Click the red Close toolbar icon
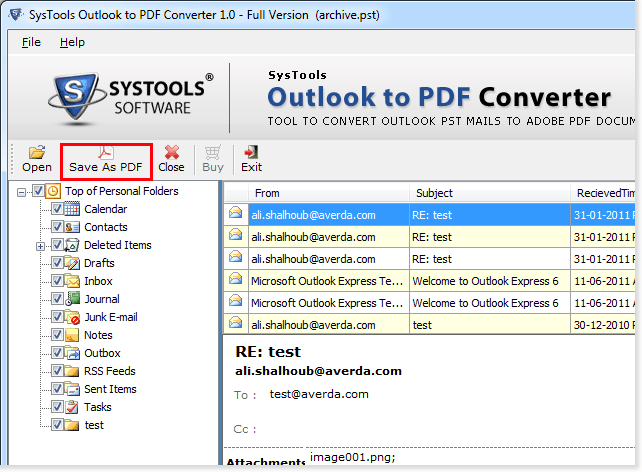Screen dimensions: 642x472 point(171,152)
